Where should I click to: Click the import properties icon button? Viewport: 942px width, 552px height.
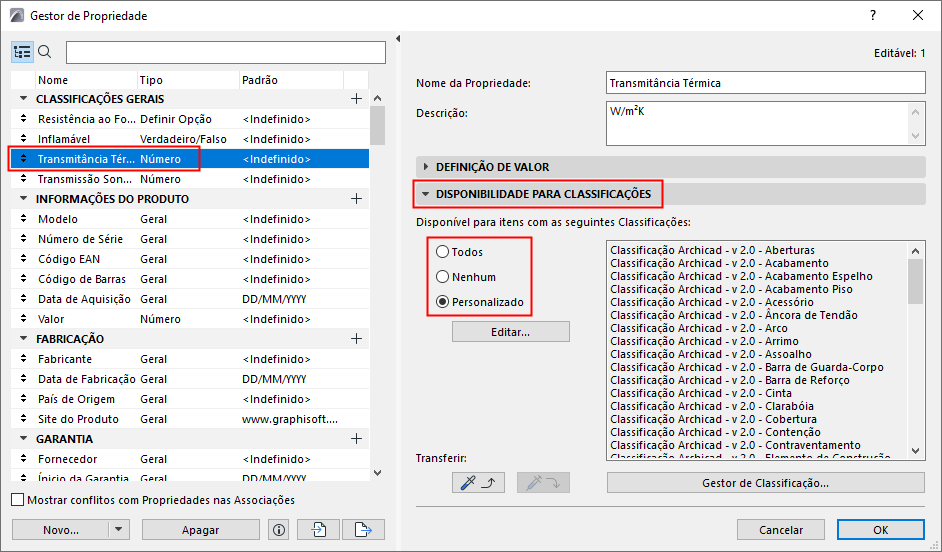(318, 530)
